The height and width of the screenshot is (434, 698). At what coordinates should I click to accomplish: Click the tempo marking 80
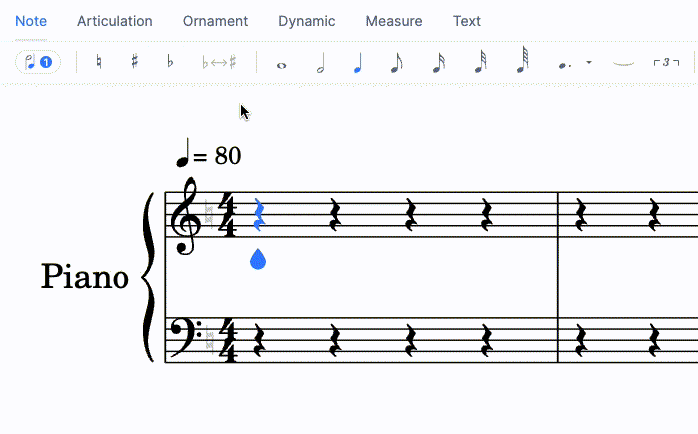pyautogui.click(x=208, y=156)
